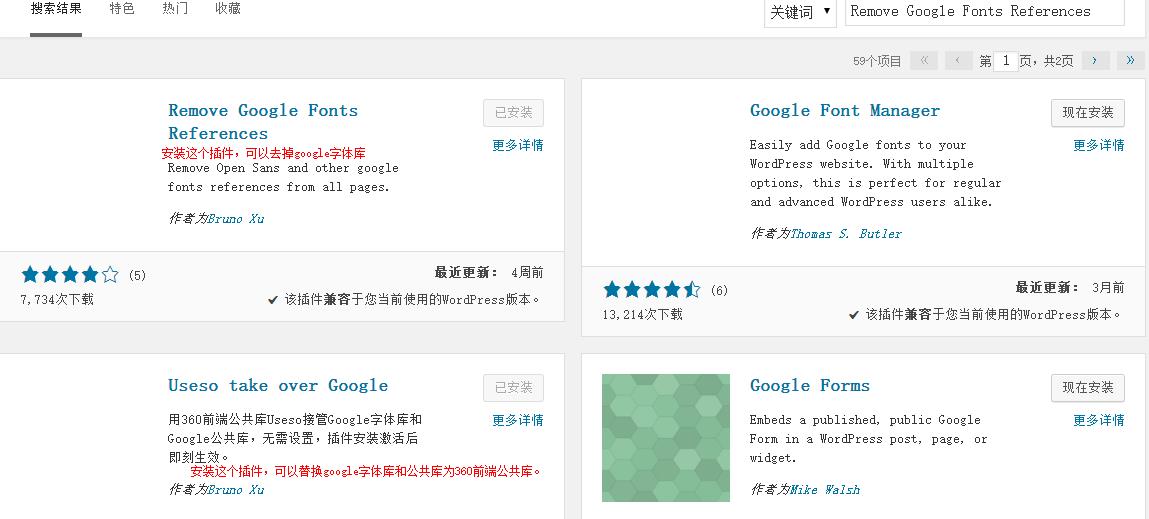Image resolution: width=1149 pixels, height=519 pixels.
Task: Jump to the last results page
Action: click(1130, 61)
